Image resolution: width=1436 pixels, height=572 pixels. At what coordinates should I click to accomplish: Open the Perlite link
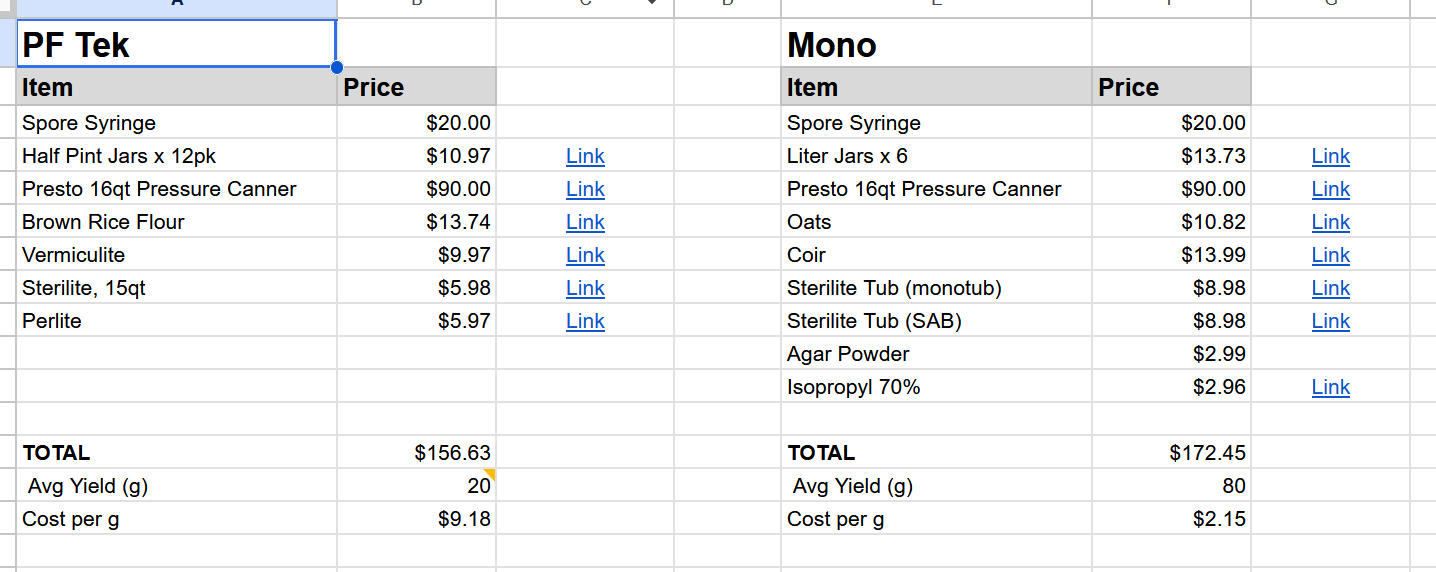[x=585, y=321]
